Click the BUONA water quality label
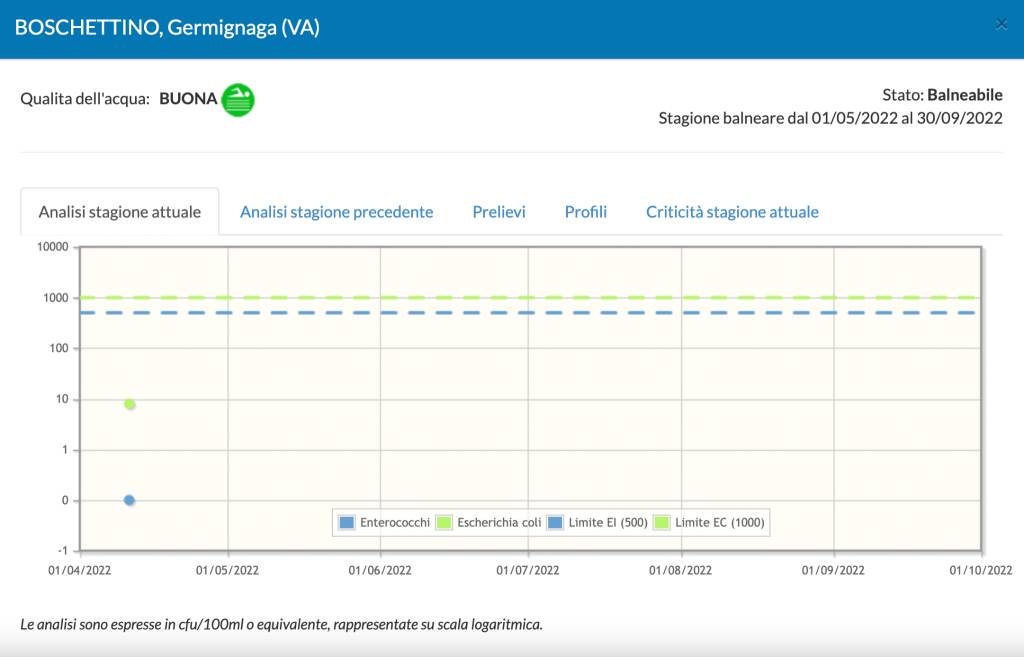Image resolution: width=1024 pixels, height=657 pixels. 188,99
